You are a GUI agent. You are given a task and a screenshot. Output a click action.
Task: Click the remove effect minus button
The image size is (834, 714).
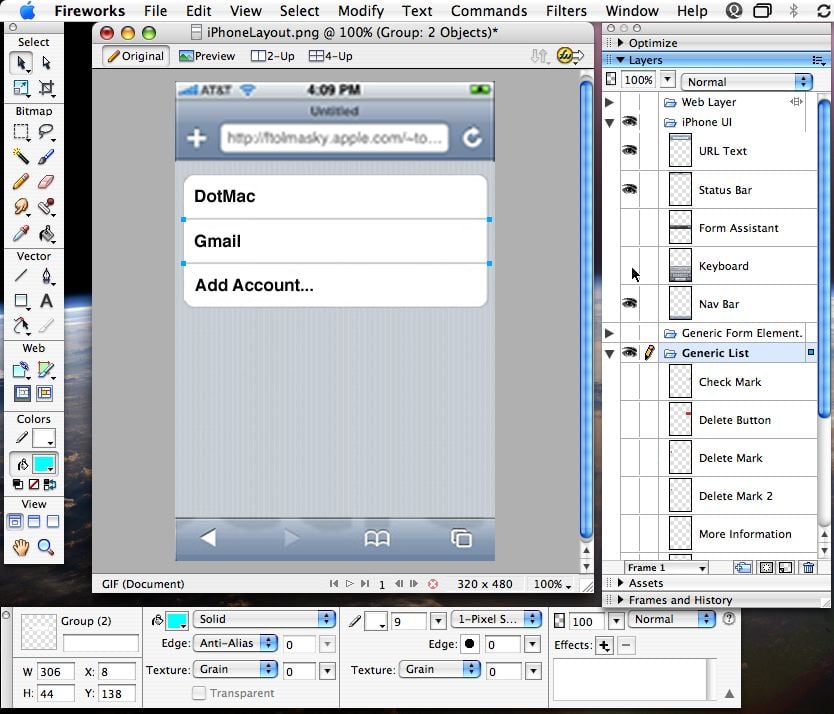coord(626,645)
